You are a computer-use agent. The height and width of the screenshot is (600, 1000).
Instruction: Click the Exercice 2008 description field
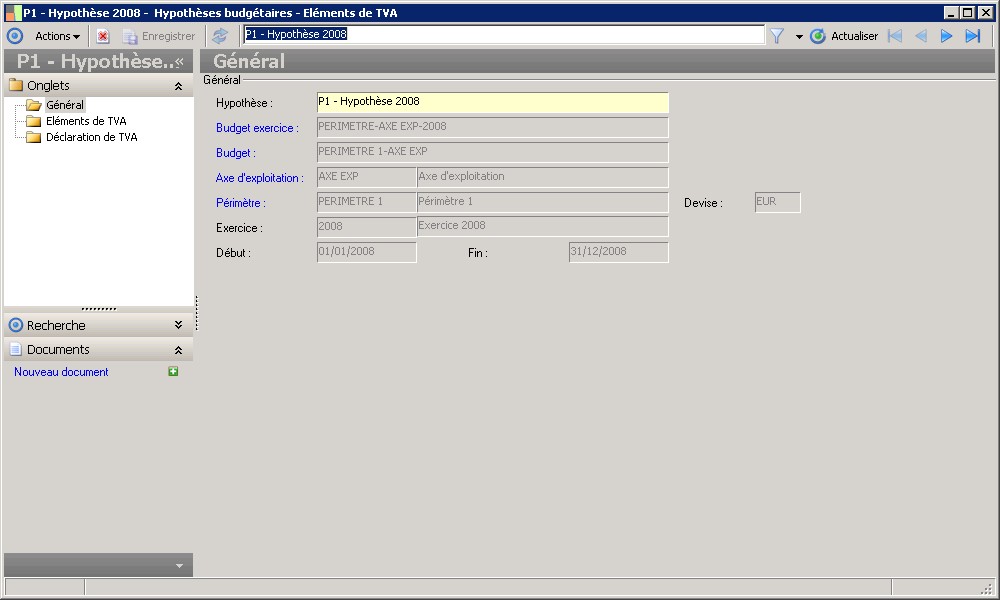(x=543, y=226)
